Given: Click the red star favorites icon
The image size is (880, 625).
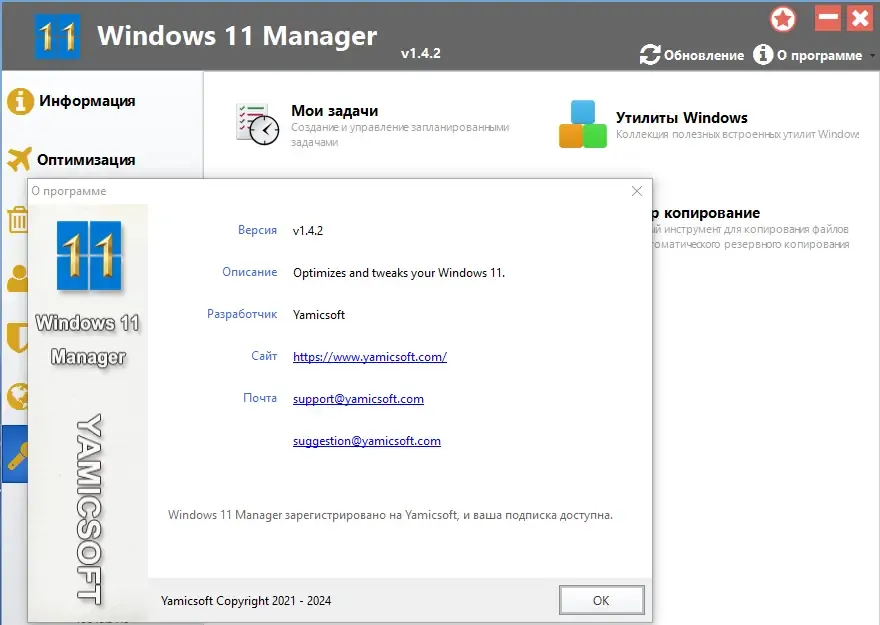Looking at the screenshot, I should 783,19.
